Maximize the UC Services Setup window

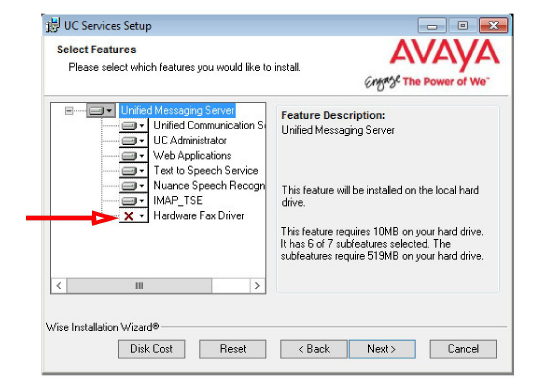click(x=463, y=25)
